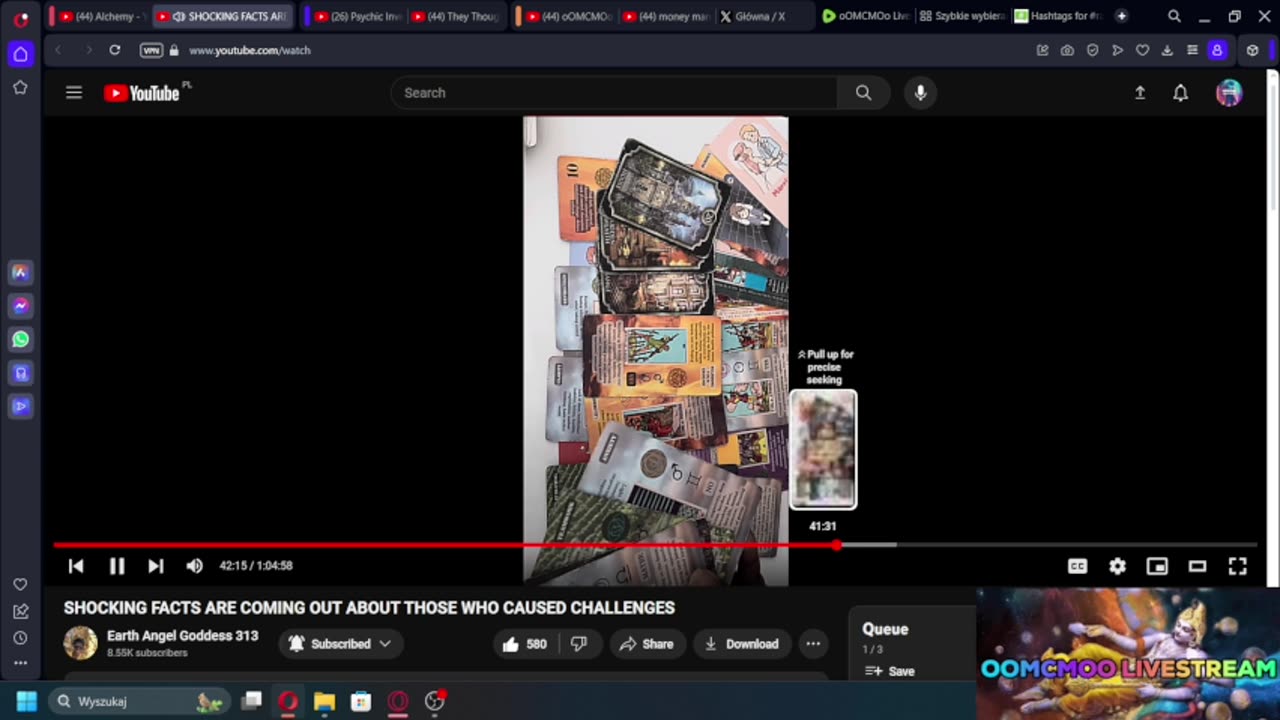Screen dimensions: 1280x720
Task: Switch to Szybkie wybieranie tab
Action: click(961, 16)
